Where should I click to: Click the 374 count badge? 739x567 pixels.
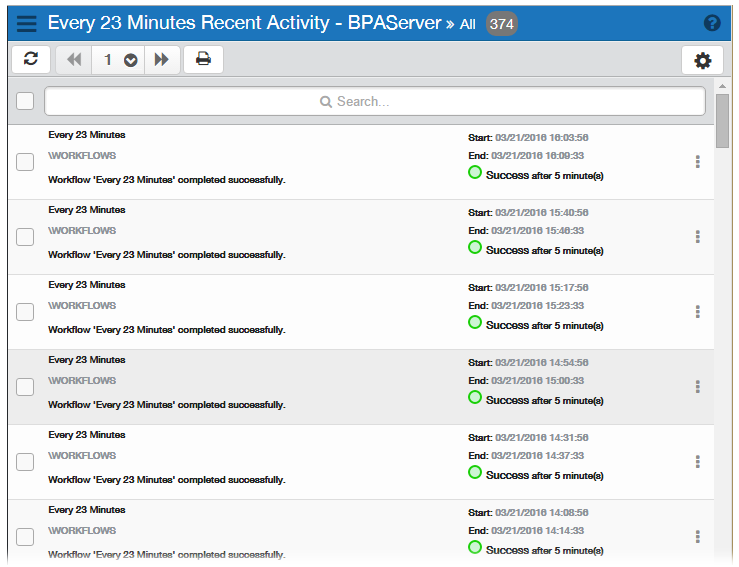click(x=501, y=24)
